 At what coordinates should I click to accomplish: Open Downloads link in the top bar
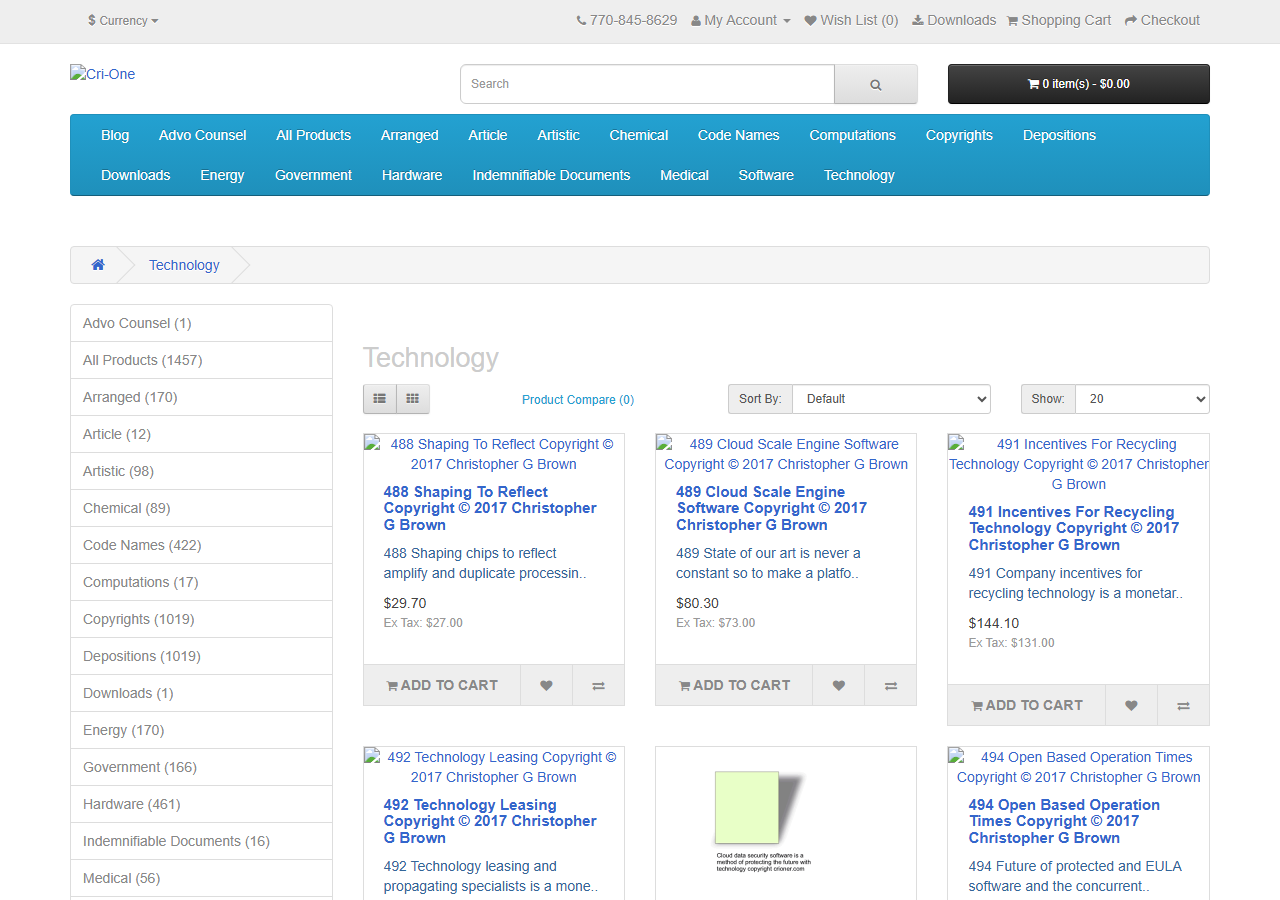pyautogui.click(x=953, y=20)
